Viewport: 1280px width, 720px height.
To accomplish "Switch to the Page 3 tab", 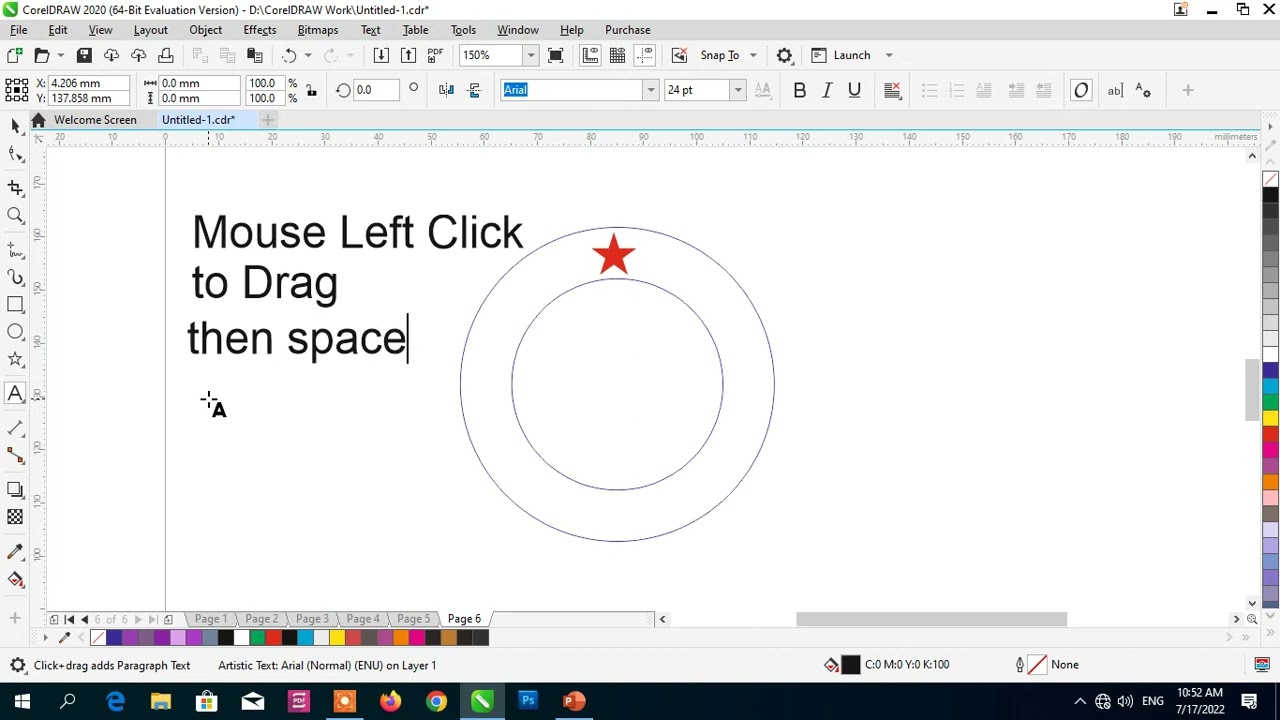I will pos(312,619).
